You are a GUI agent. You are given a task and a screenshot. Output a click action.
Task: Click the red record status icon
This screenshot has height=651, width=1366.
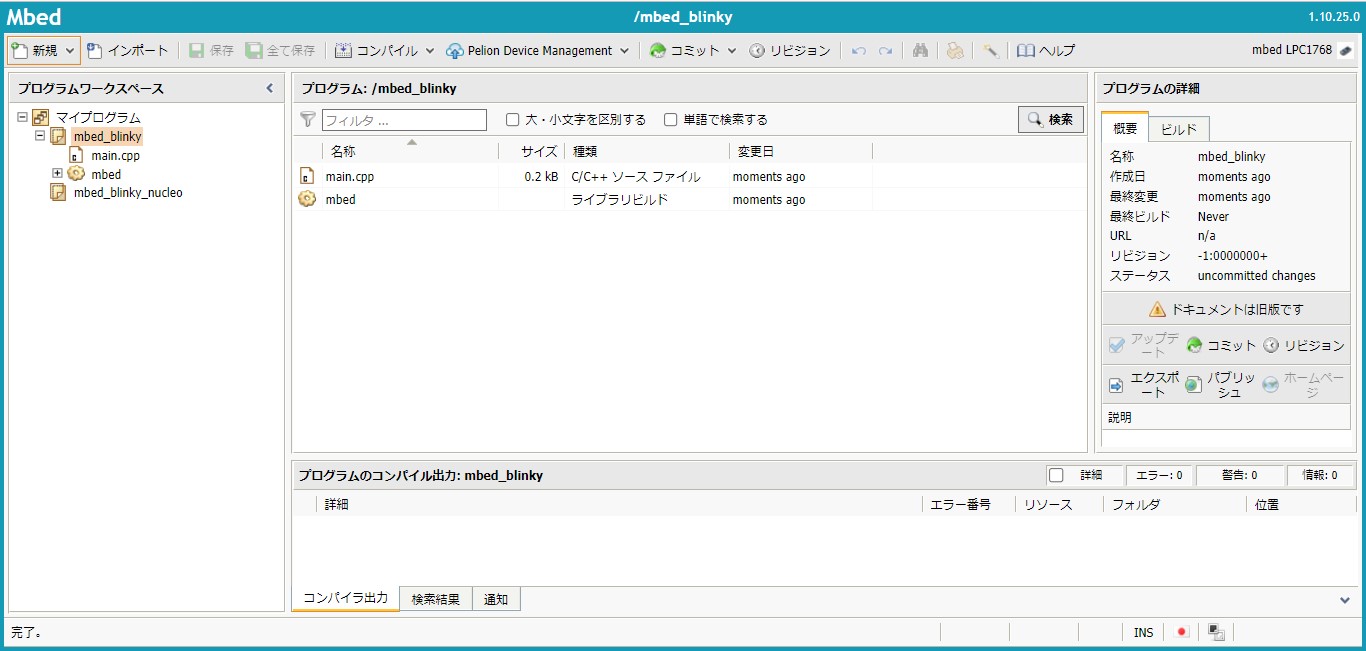pos(1181,632)
